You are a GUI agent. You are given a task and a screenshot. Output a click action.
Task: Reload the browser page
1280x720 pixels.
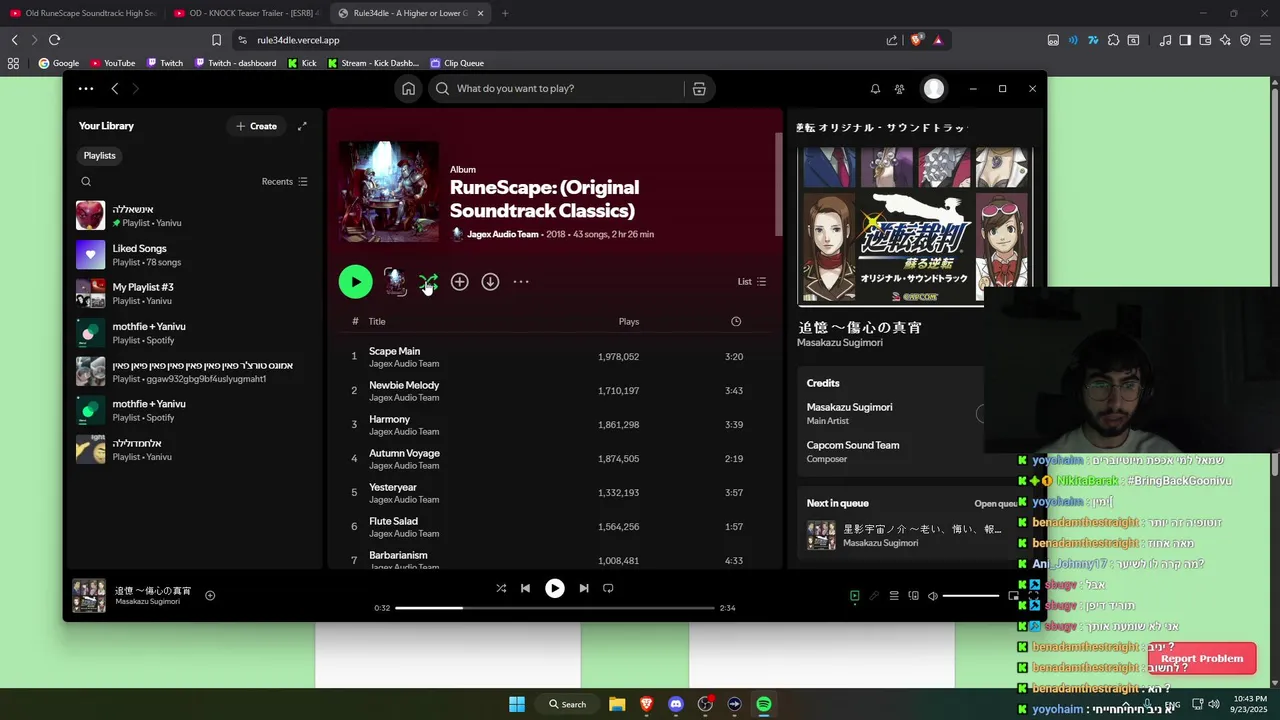point(54,40)
